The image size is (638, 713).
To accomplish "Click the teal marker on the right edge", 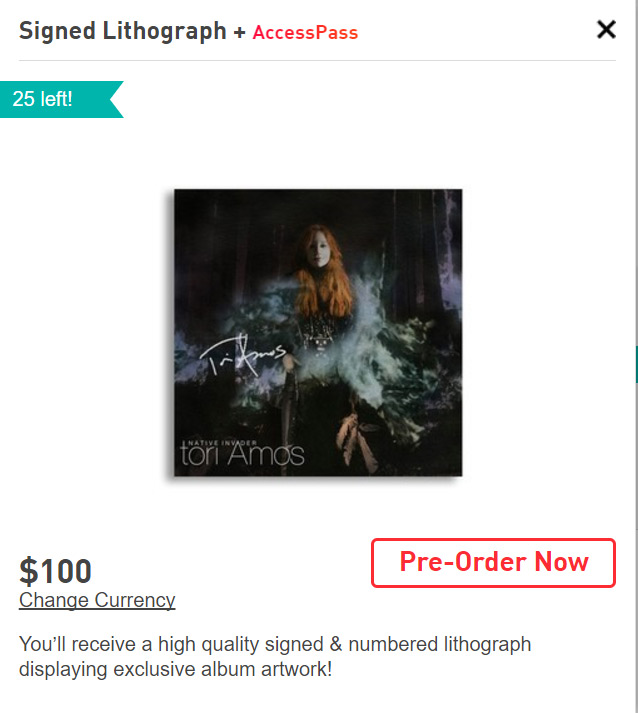I will click(637, 364).
